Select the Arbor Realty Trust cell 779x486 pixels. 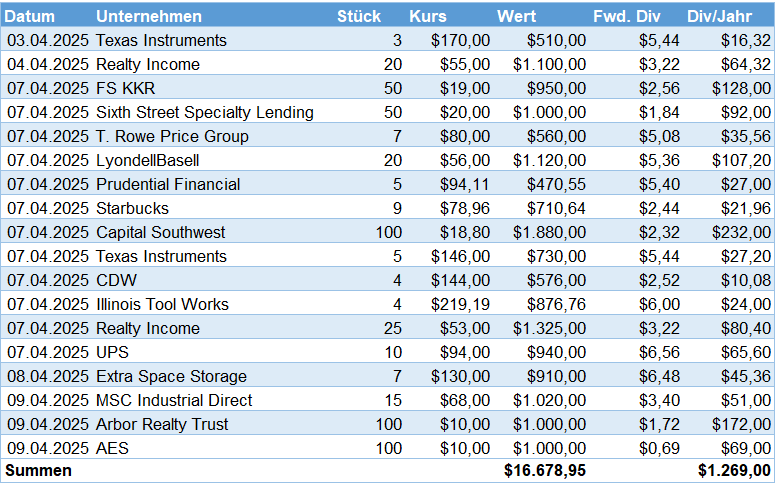162,424
